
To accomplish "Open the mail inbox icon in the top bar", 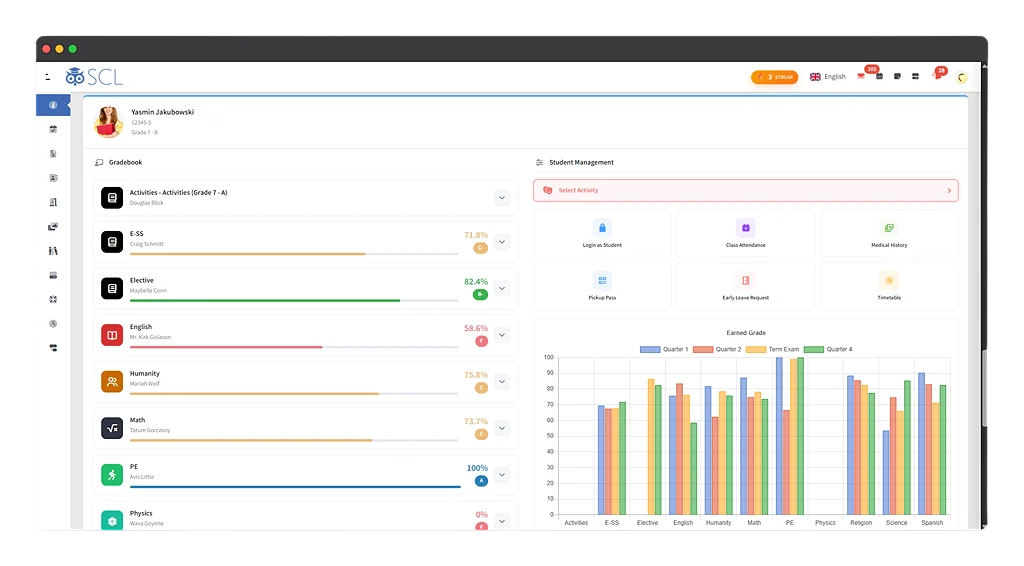I will pos(861,76).
